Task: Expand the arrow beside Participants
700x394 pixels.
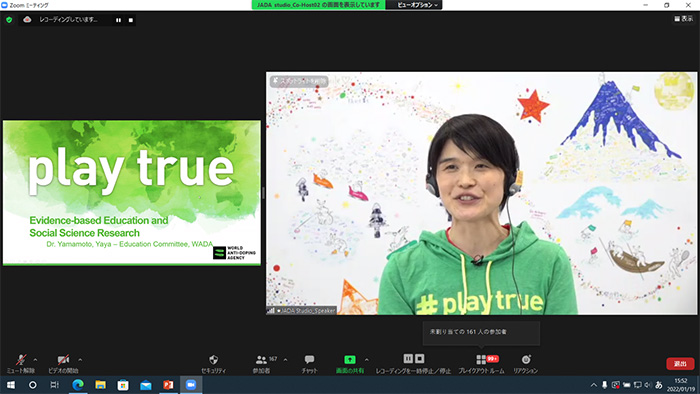Action: 285,359
